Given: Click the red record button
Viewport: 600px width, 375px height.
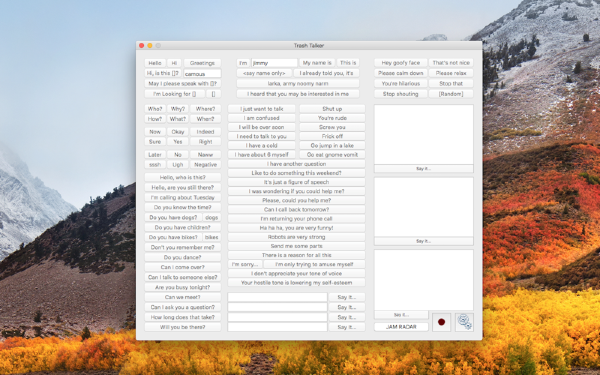Looking at the screenshot, I should pos(441,322).
